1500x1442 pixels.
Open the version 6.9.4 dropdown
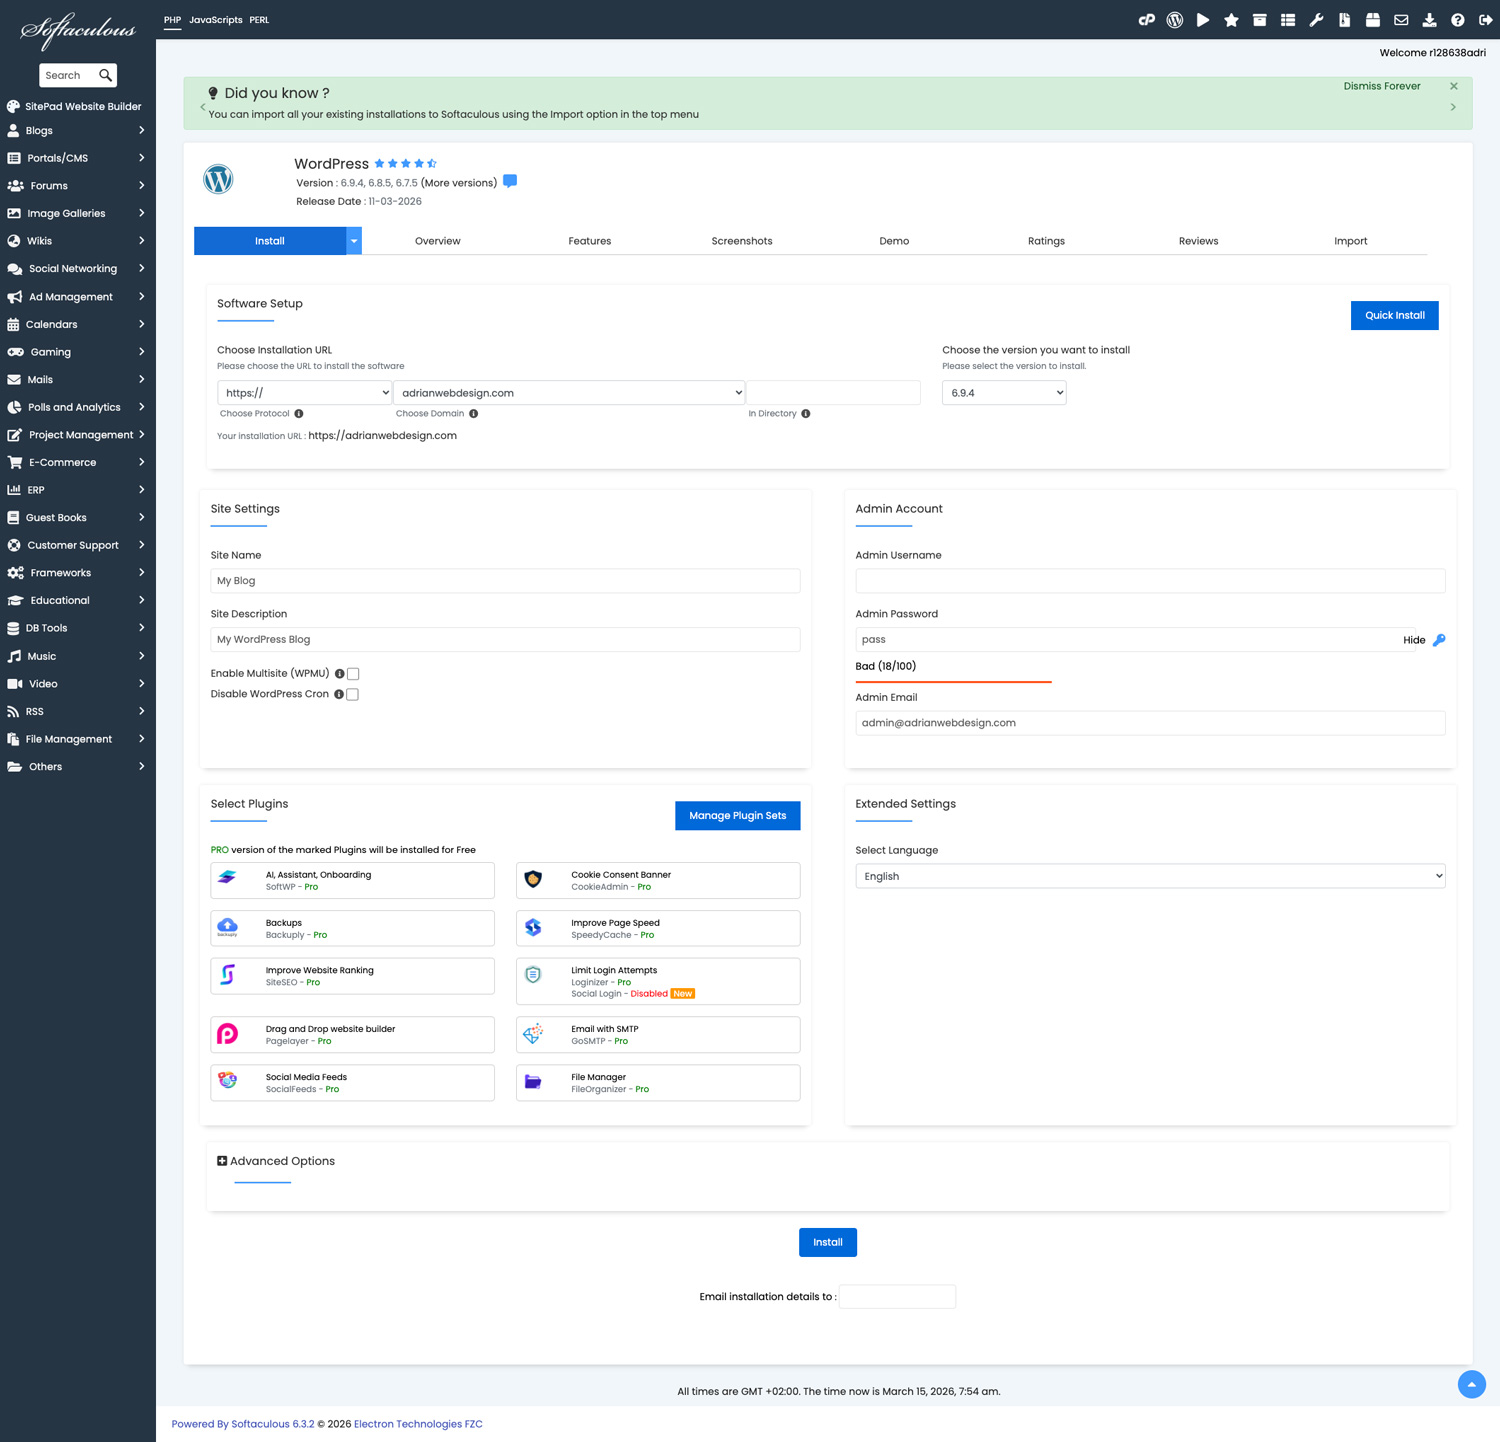1004,393
